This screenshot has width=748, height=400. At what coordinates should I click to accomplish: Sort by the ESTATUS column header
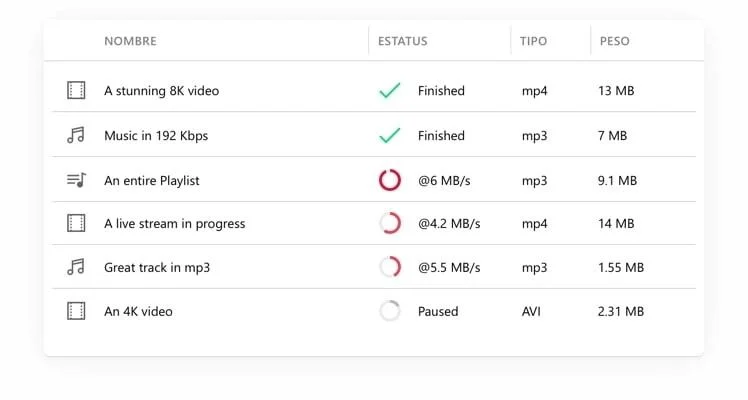pyautogui.click(x=403, y=41)
